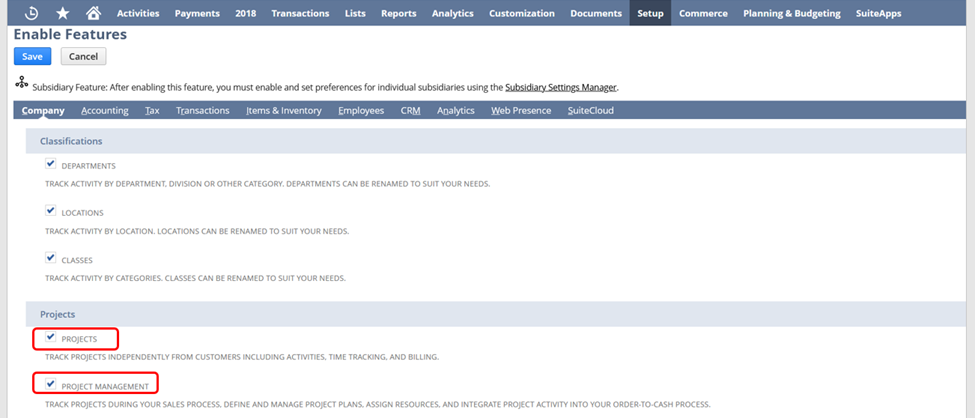Open the Commerce menu
Image resolution: width=975 pixels, height=418 pixels.
(703, 13)
